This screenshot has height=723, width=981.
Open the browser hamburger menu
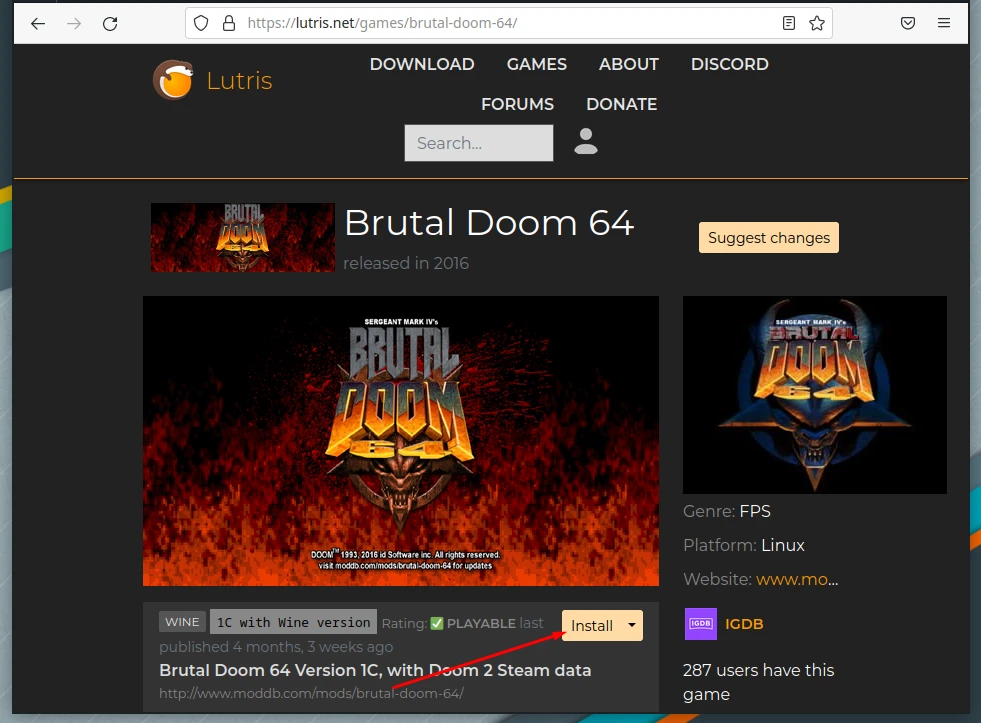(x=944, y=23)
